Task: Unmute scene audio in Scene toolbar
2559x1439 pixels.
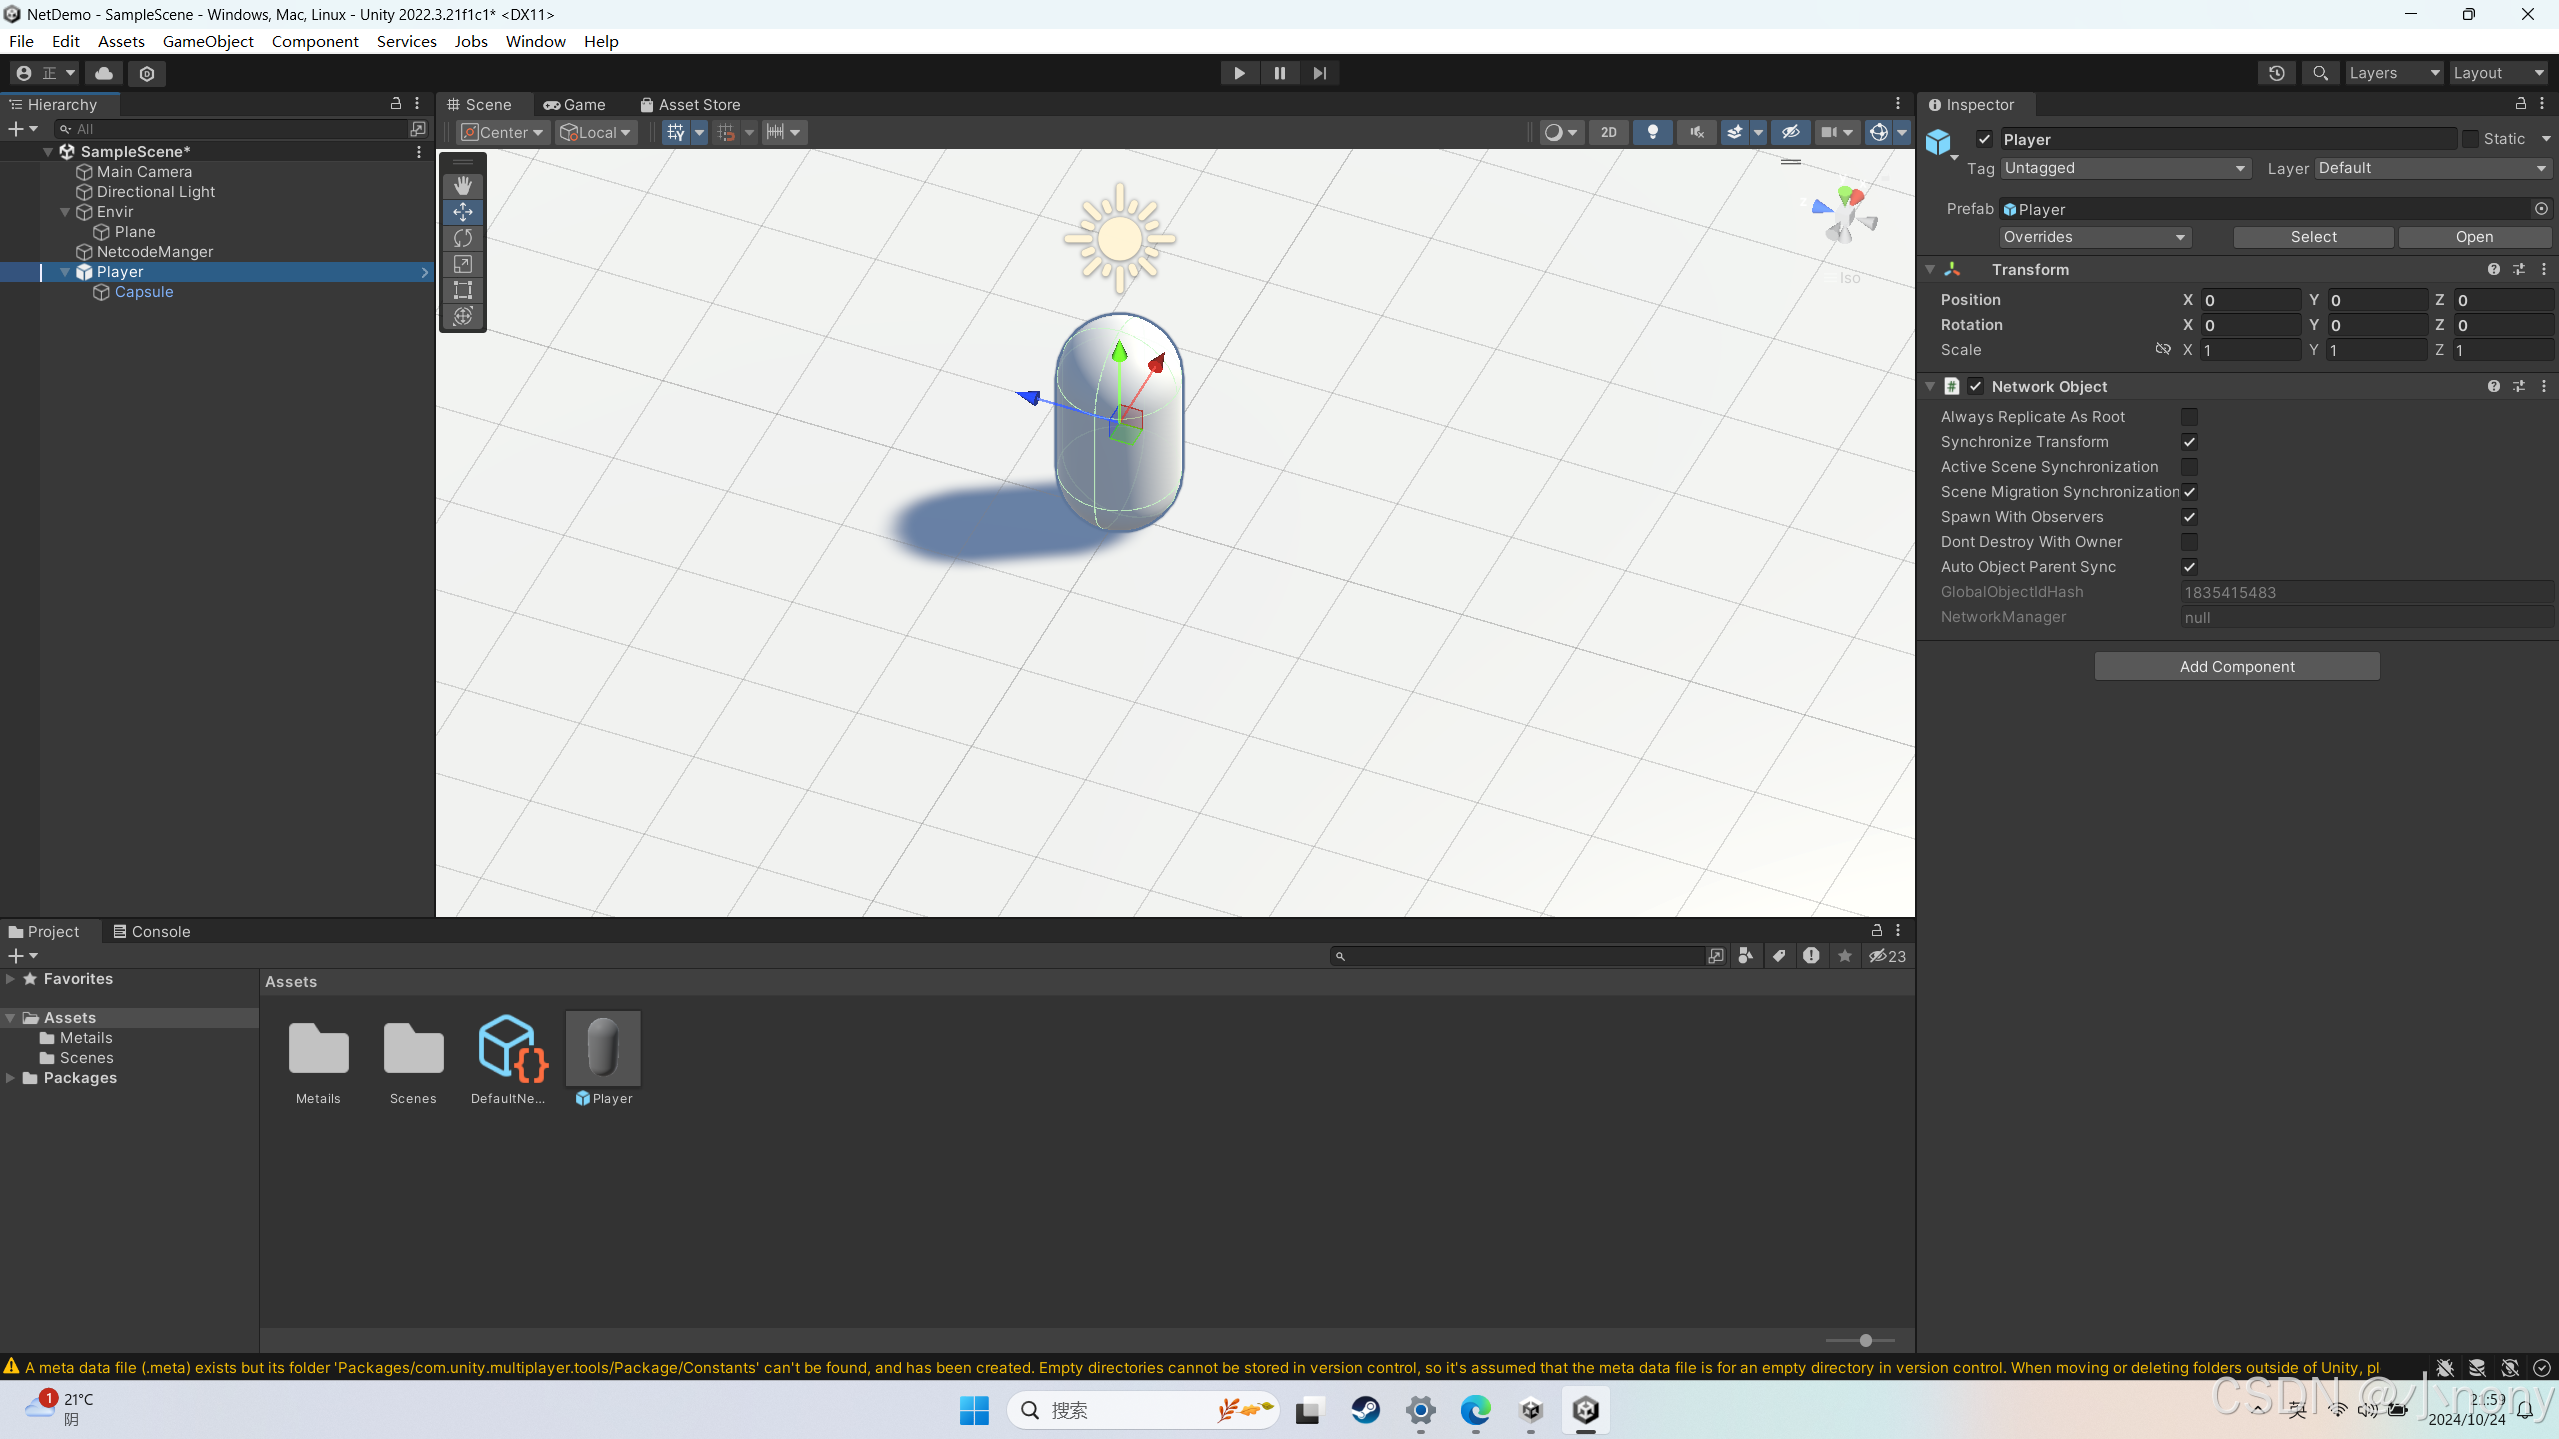Action: point(1695,132)
